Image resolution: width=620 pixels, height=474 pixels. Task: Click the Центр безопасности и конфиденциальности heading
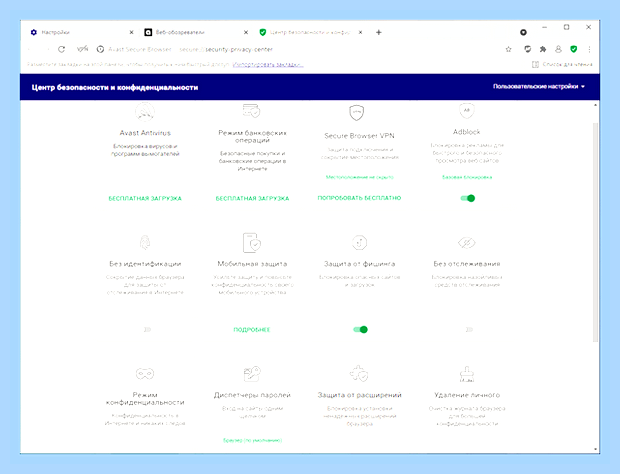click(115, 87)
